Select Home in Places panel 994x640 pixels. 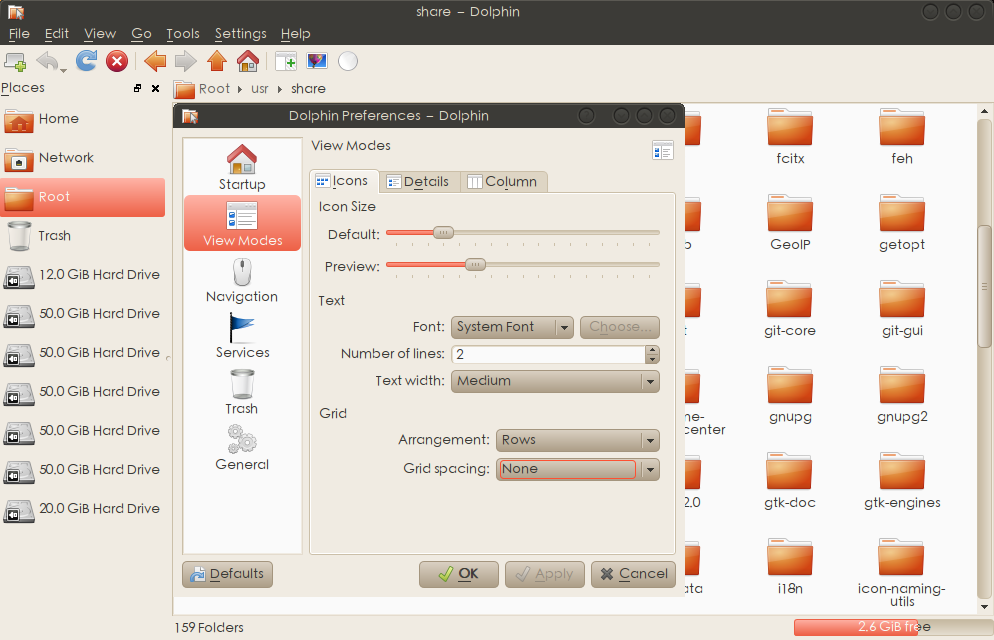tap(82, 118)
